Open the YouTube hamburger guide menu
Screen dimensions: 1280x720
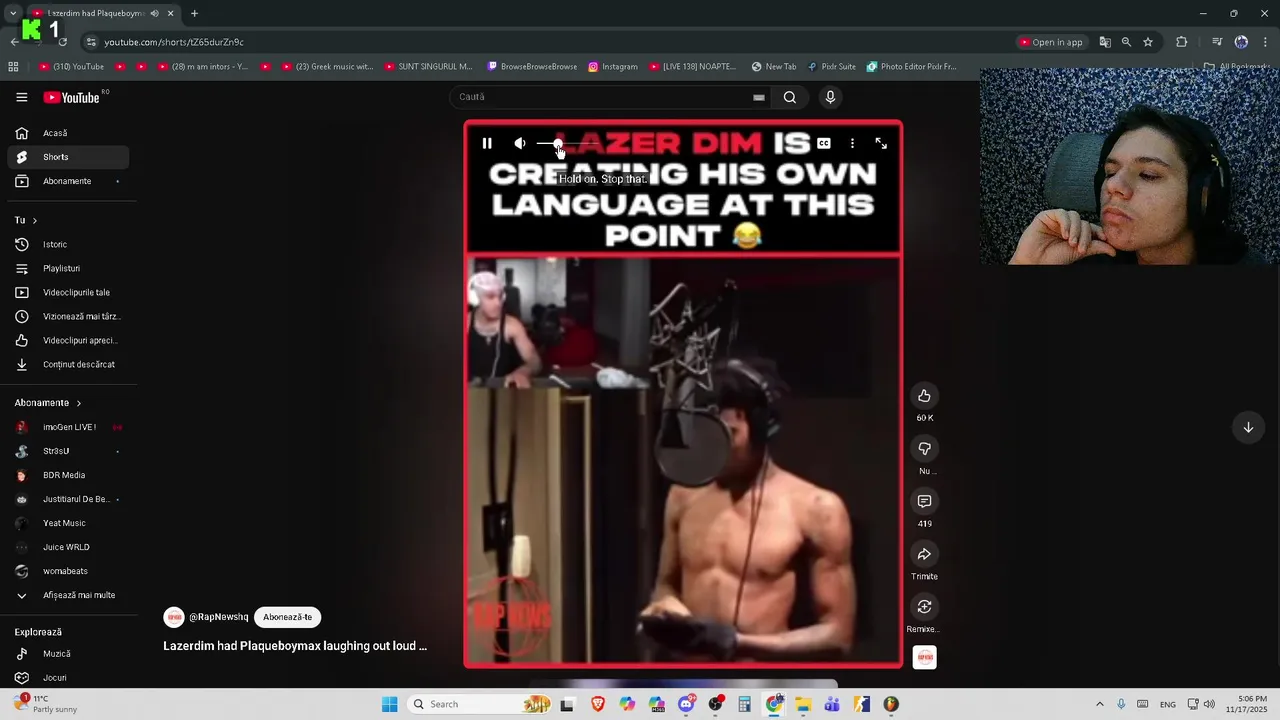click(x=22, y=97)
